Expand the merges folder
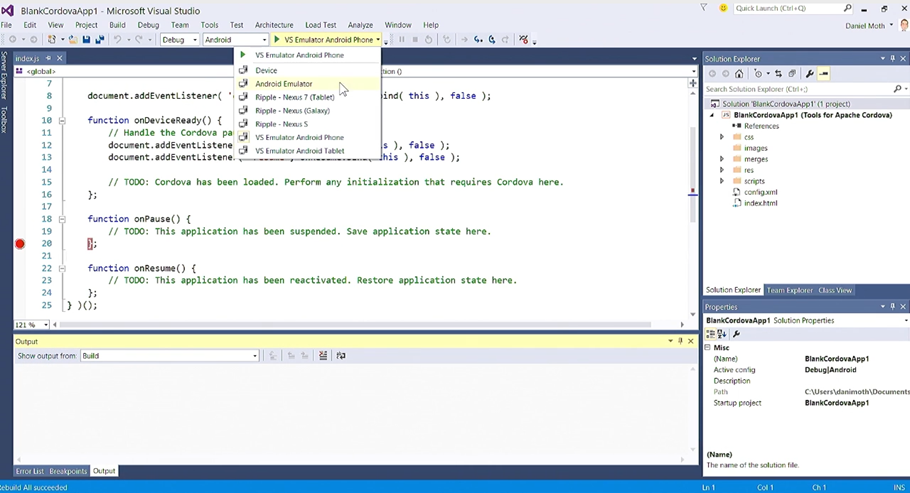Screen dimensions: 910x493 tap(722, 159)
